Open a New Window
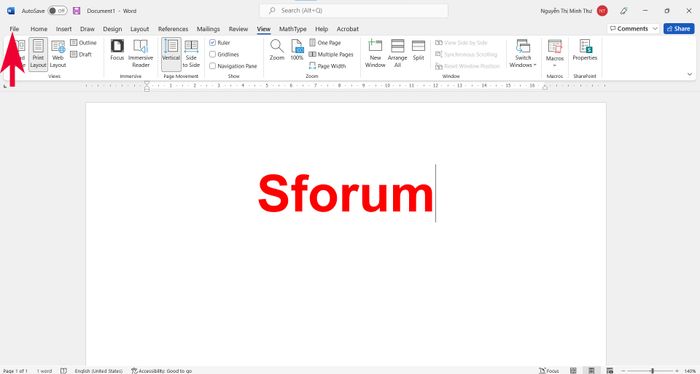 [x=375, y=54]
